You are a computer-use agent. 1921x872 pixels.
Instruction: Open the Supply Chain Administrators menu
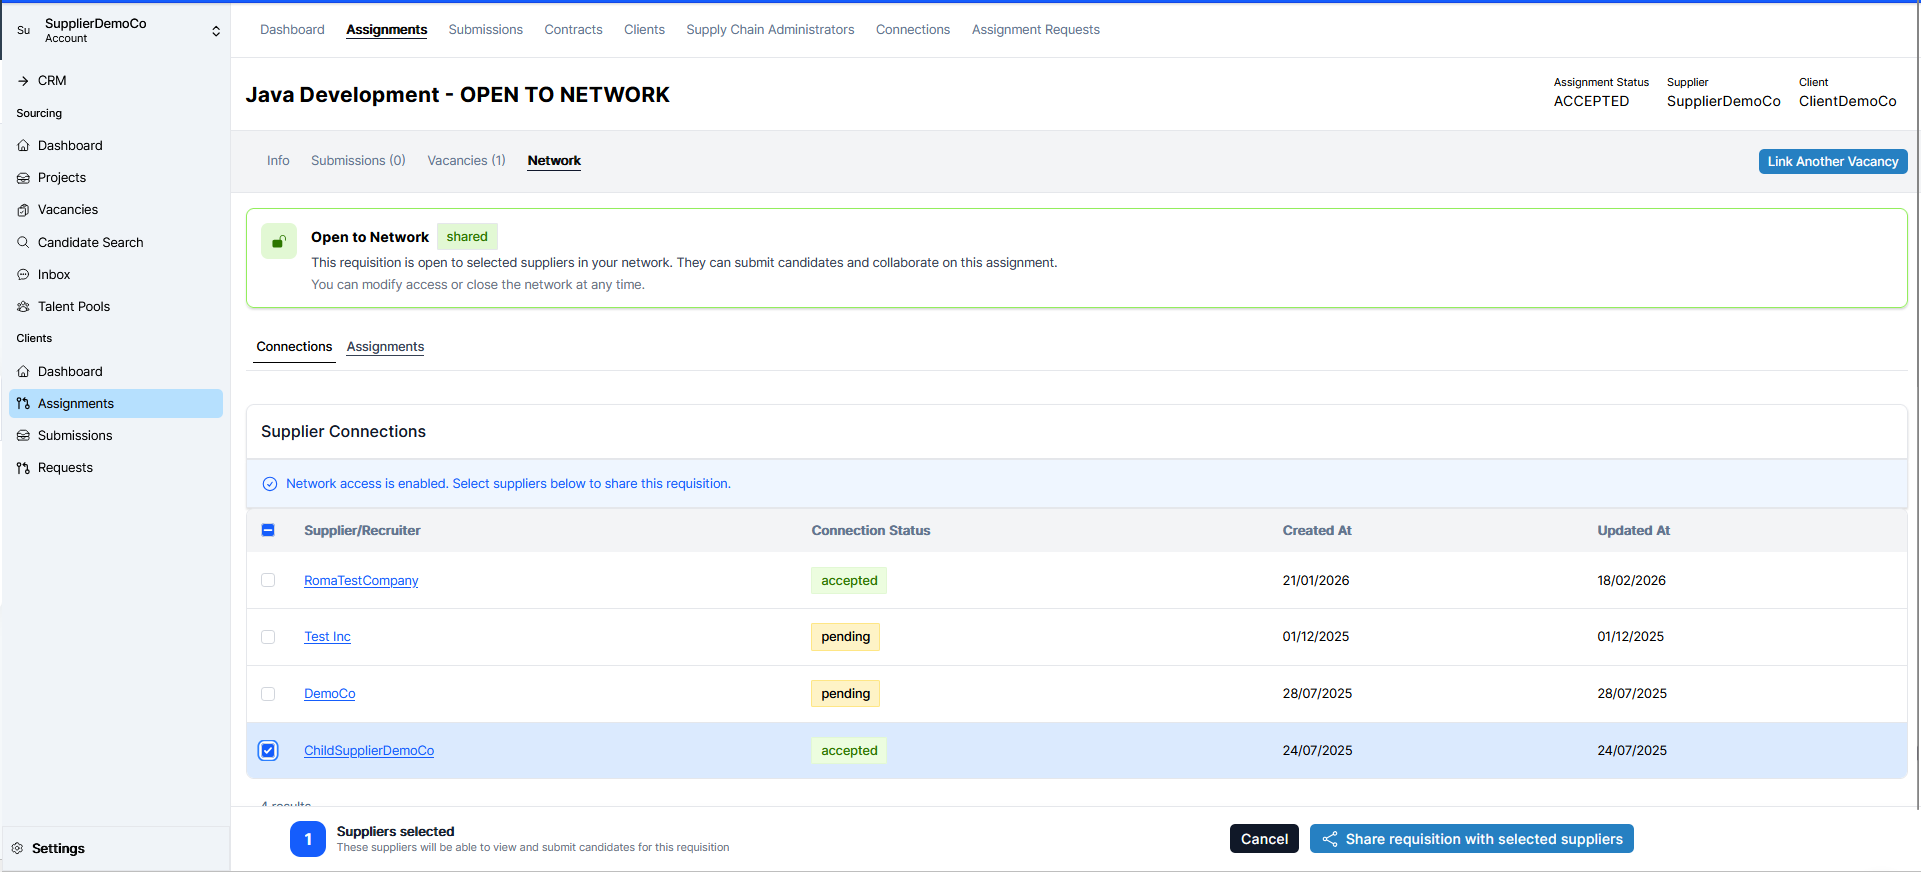pos(770,30)
